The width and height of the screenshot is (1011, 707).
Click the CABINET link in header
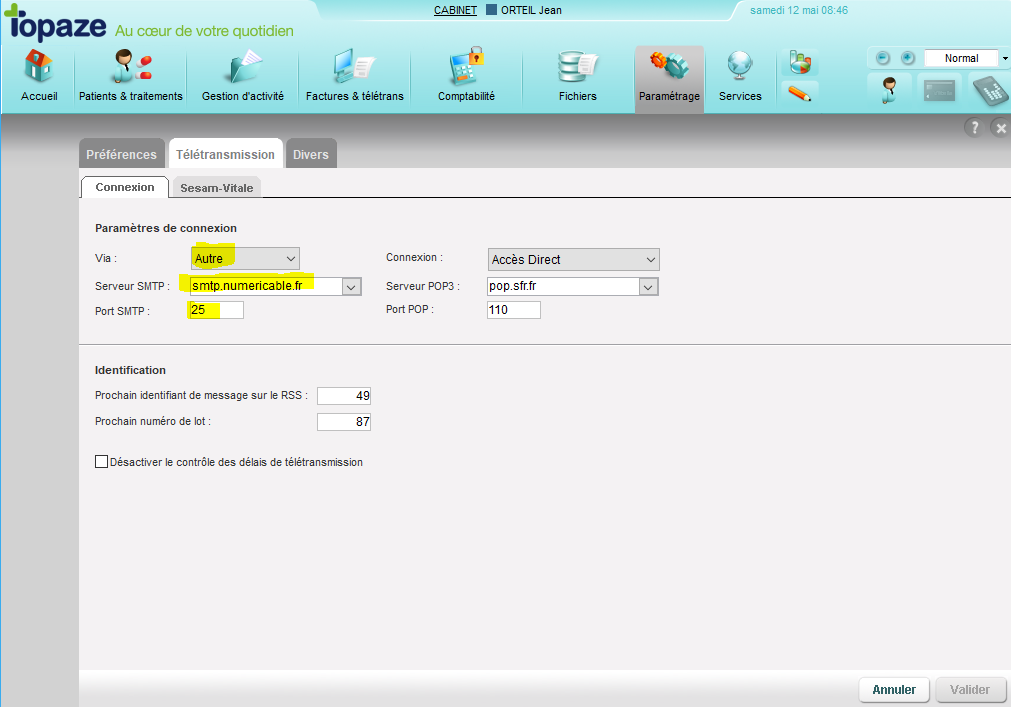(455, 10)
